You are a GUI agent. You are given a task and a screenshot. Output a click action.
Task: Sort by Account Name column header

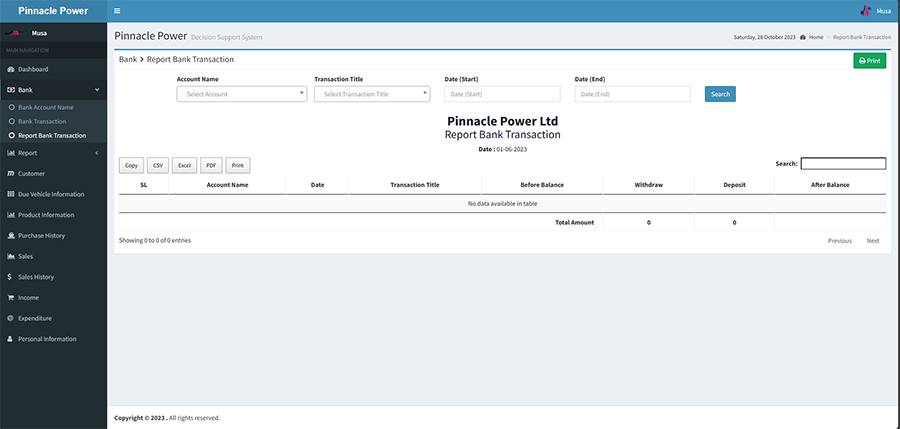(227, 185)
